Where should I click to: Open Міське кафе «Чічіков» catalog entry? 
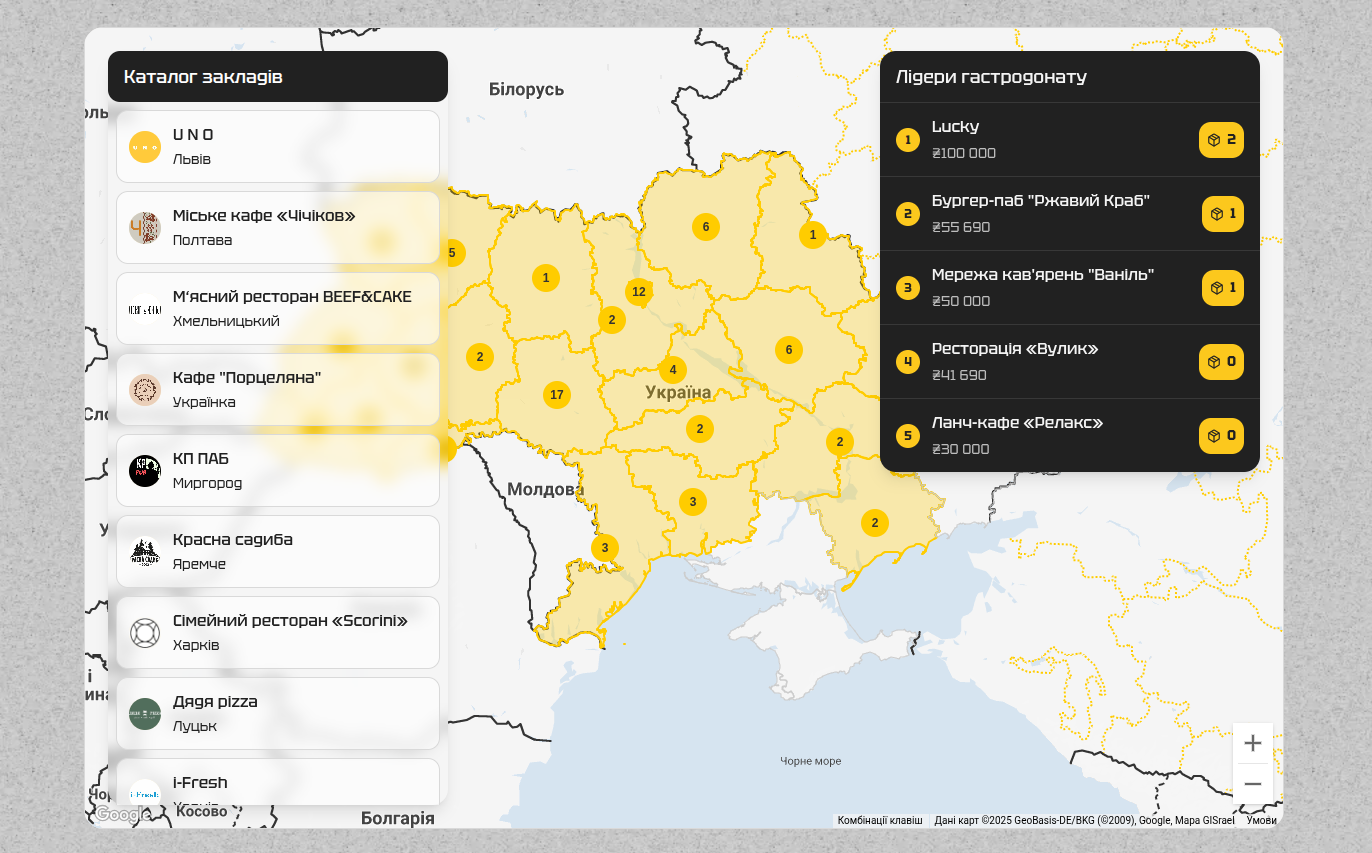click(278, 228)
